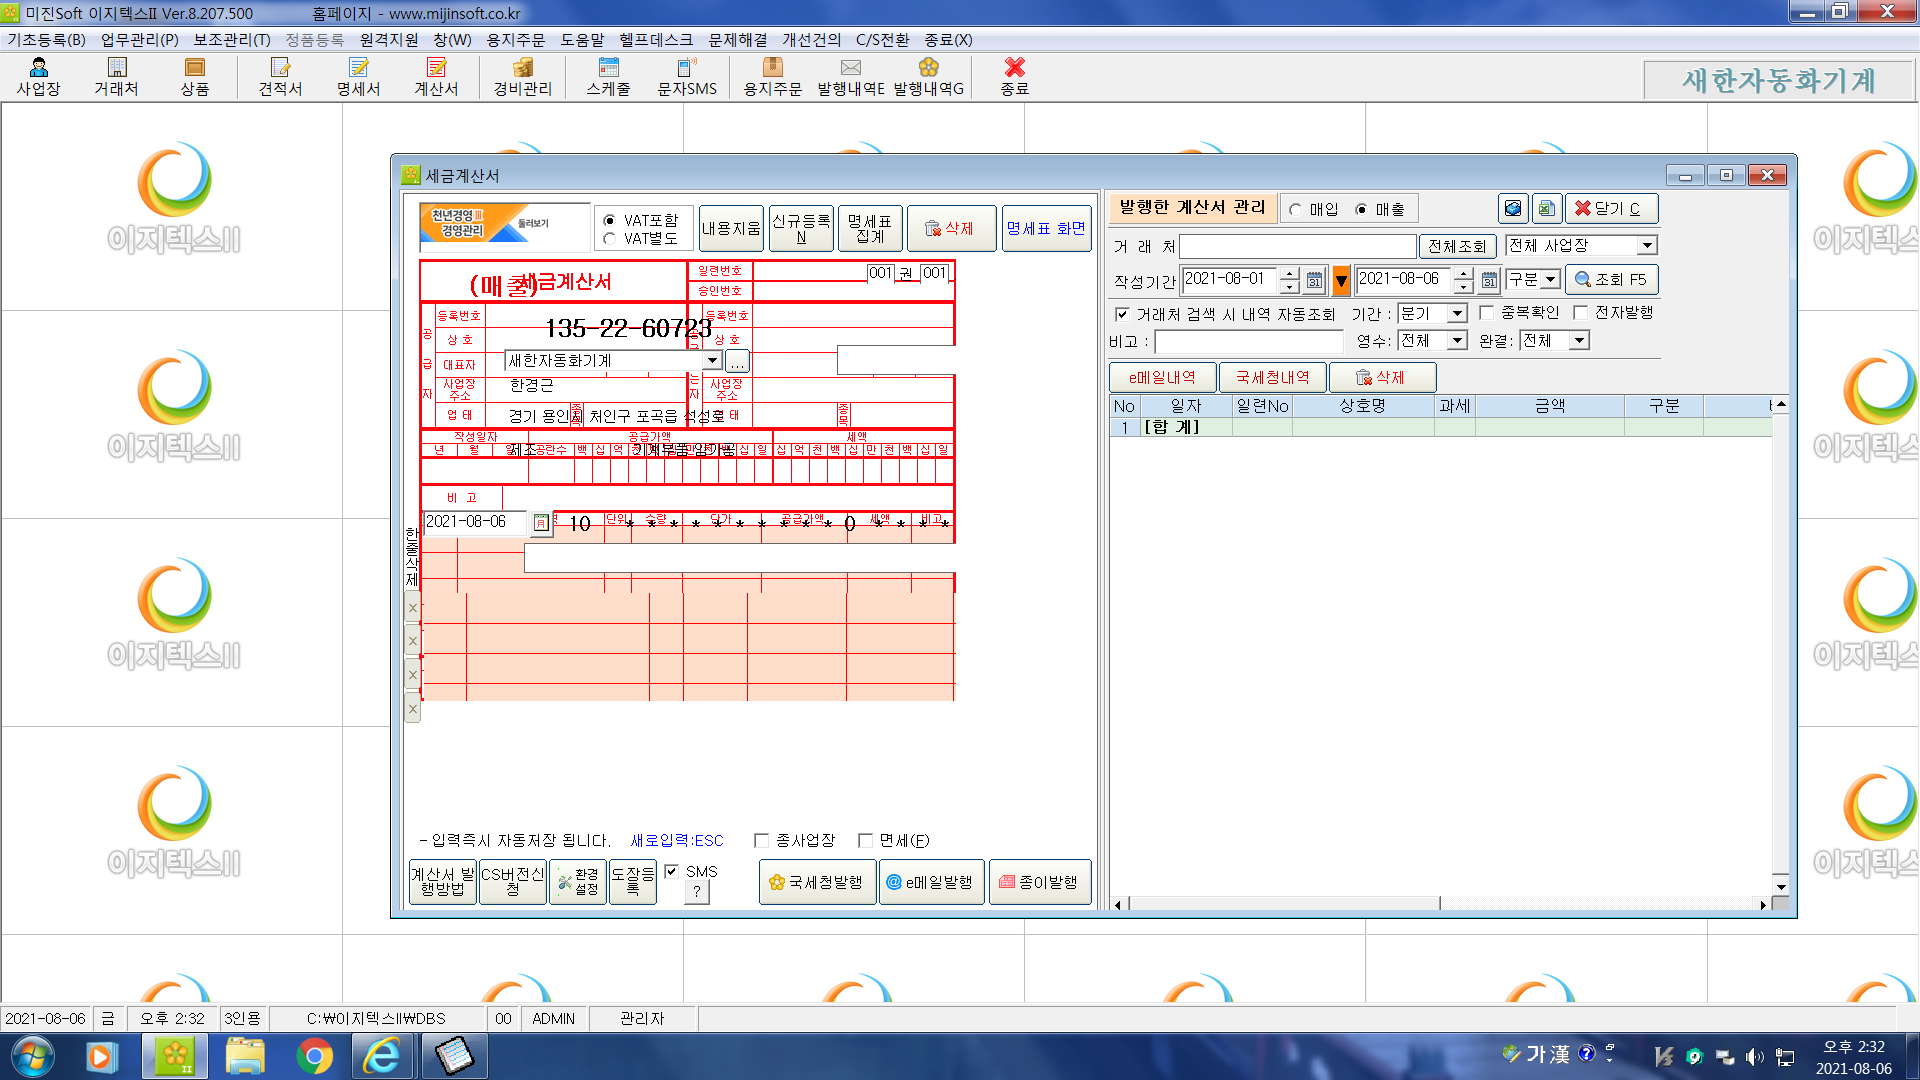Uncheck the SMS checkbox
This screenshot has width=1920, height=1080.
tap(672, 871)
